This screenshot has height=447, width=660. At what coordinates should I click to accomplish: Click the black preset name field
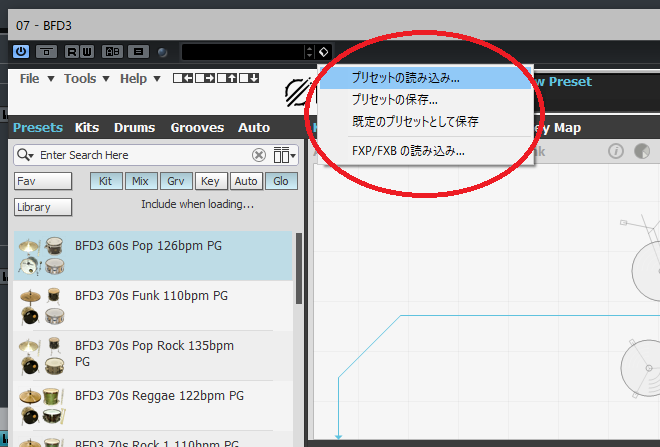[x=242, y=52]
